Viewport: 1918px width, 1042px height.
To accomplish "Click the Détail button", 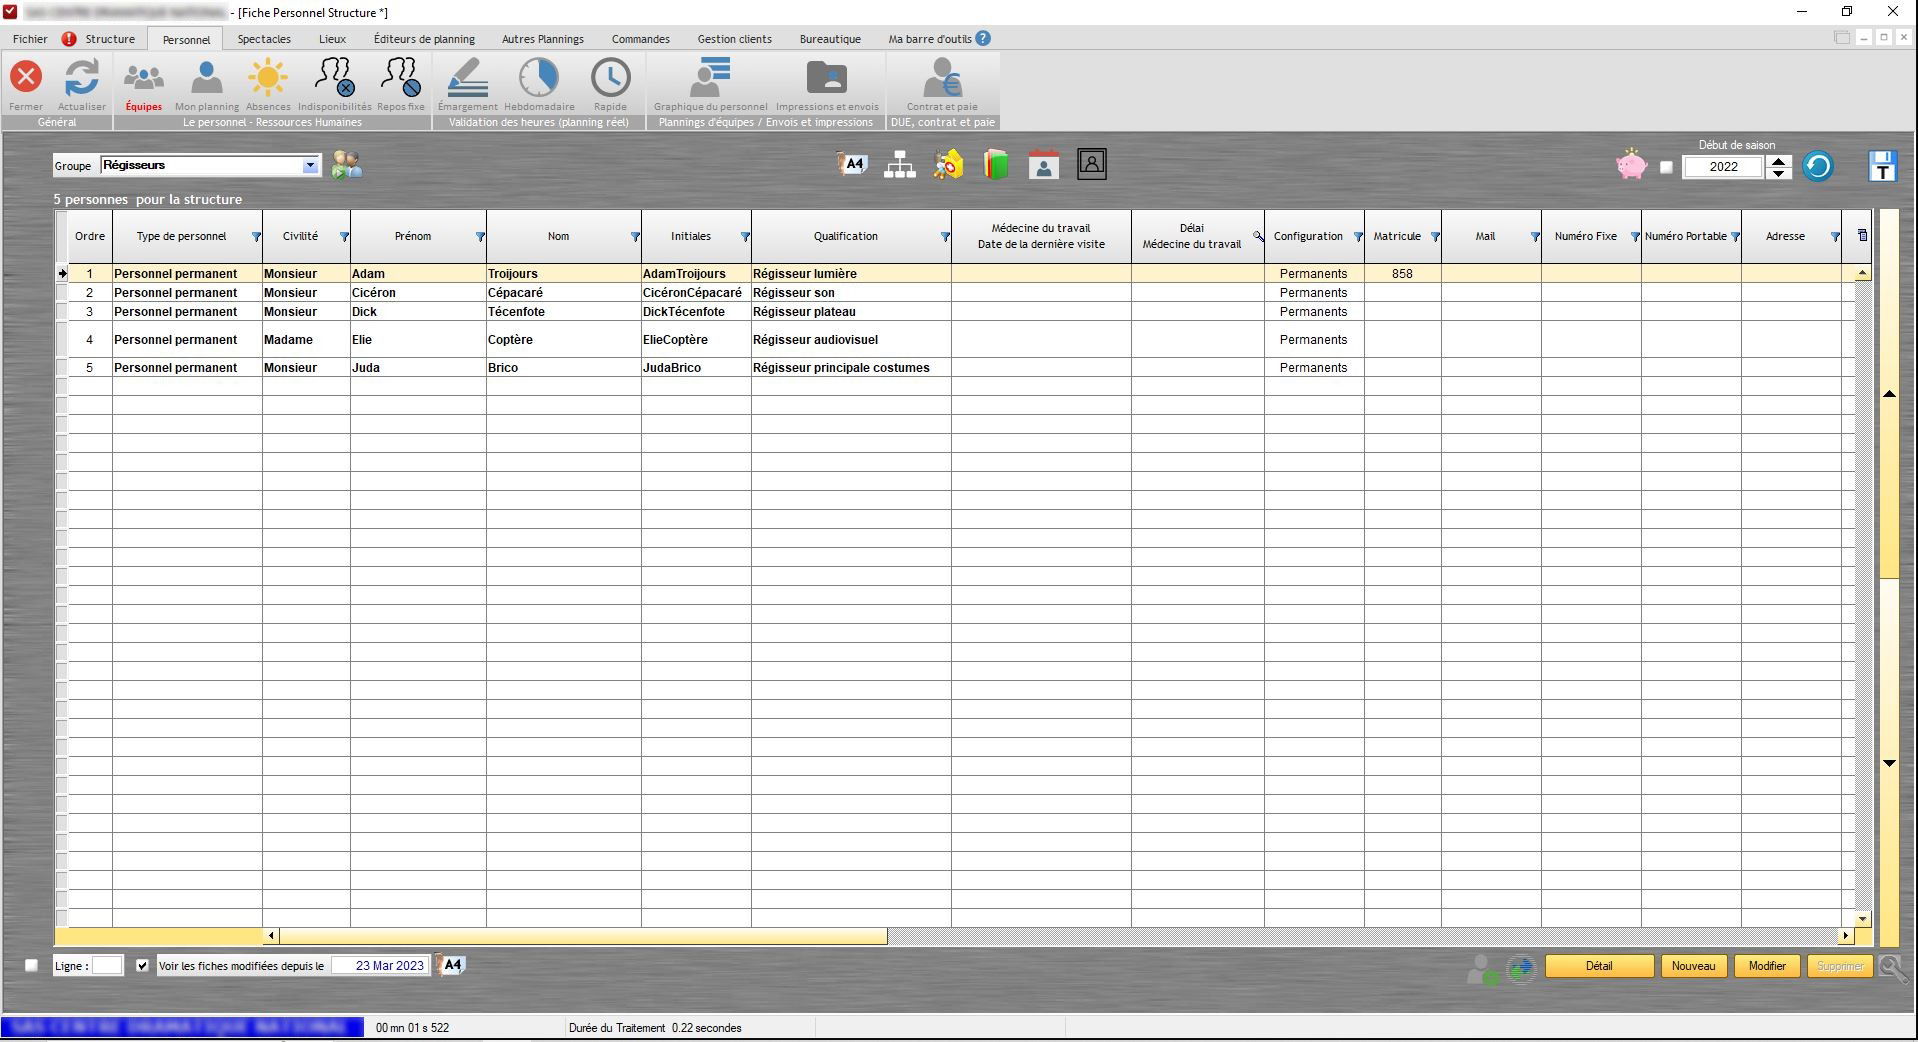I will (x=1599, y=966).
